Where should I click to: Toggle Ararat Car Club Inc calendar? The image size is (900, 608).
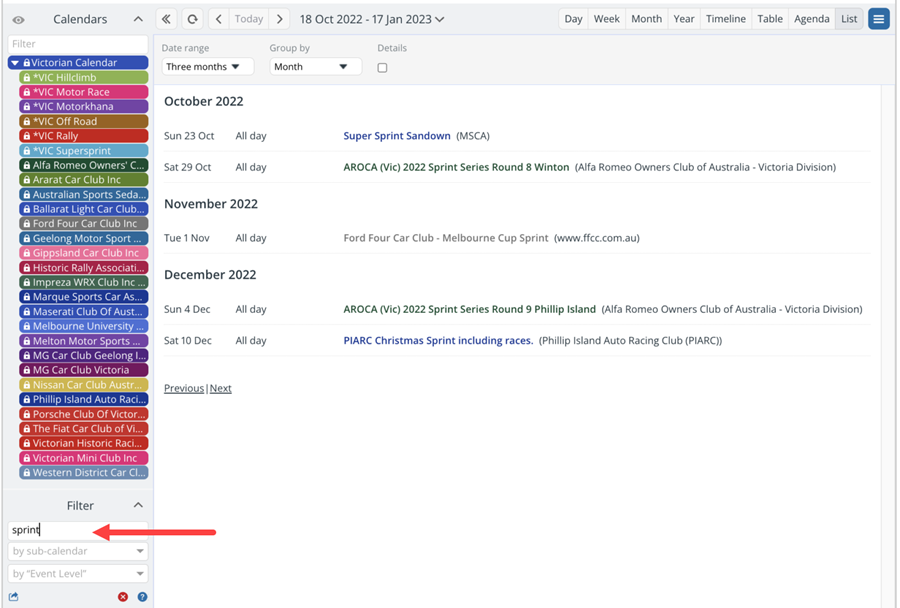(x=84, y=180)
